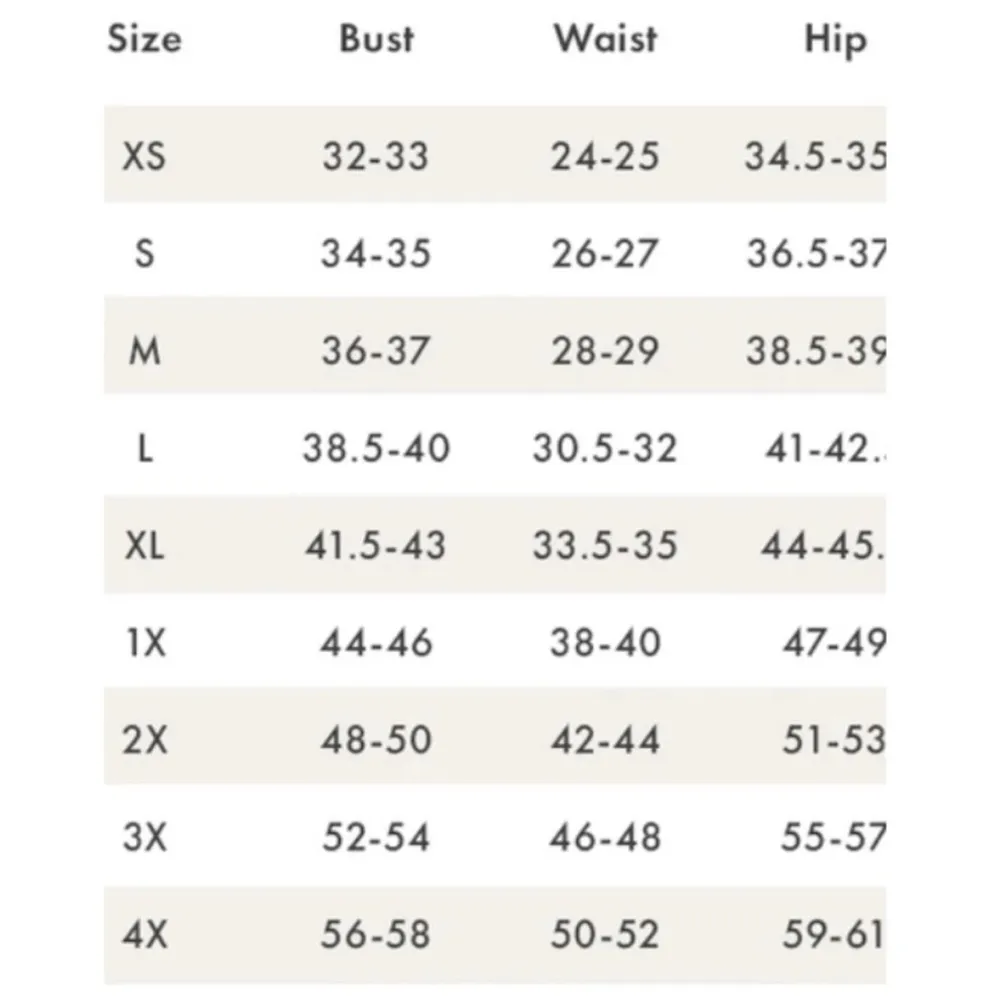Click the waist value 50-52
Screen dimensions: 1000x1000
605,935
